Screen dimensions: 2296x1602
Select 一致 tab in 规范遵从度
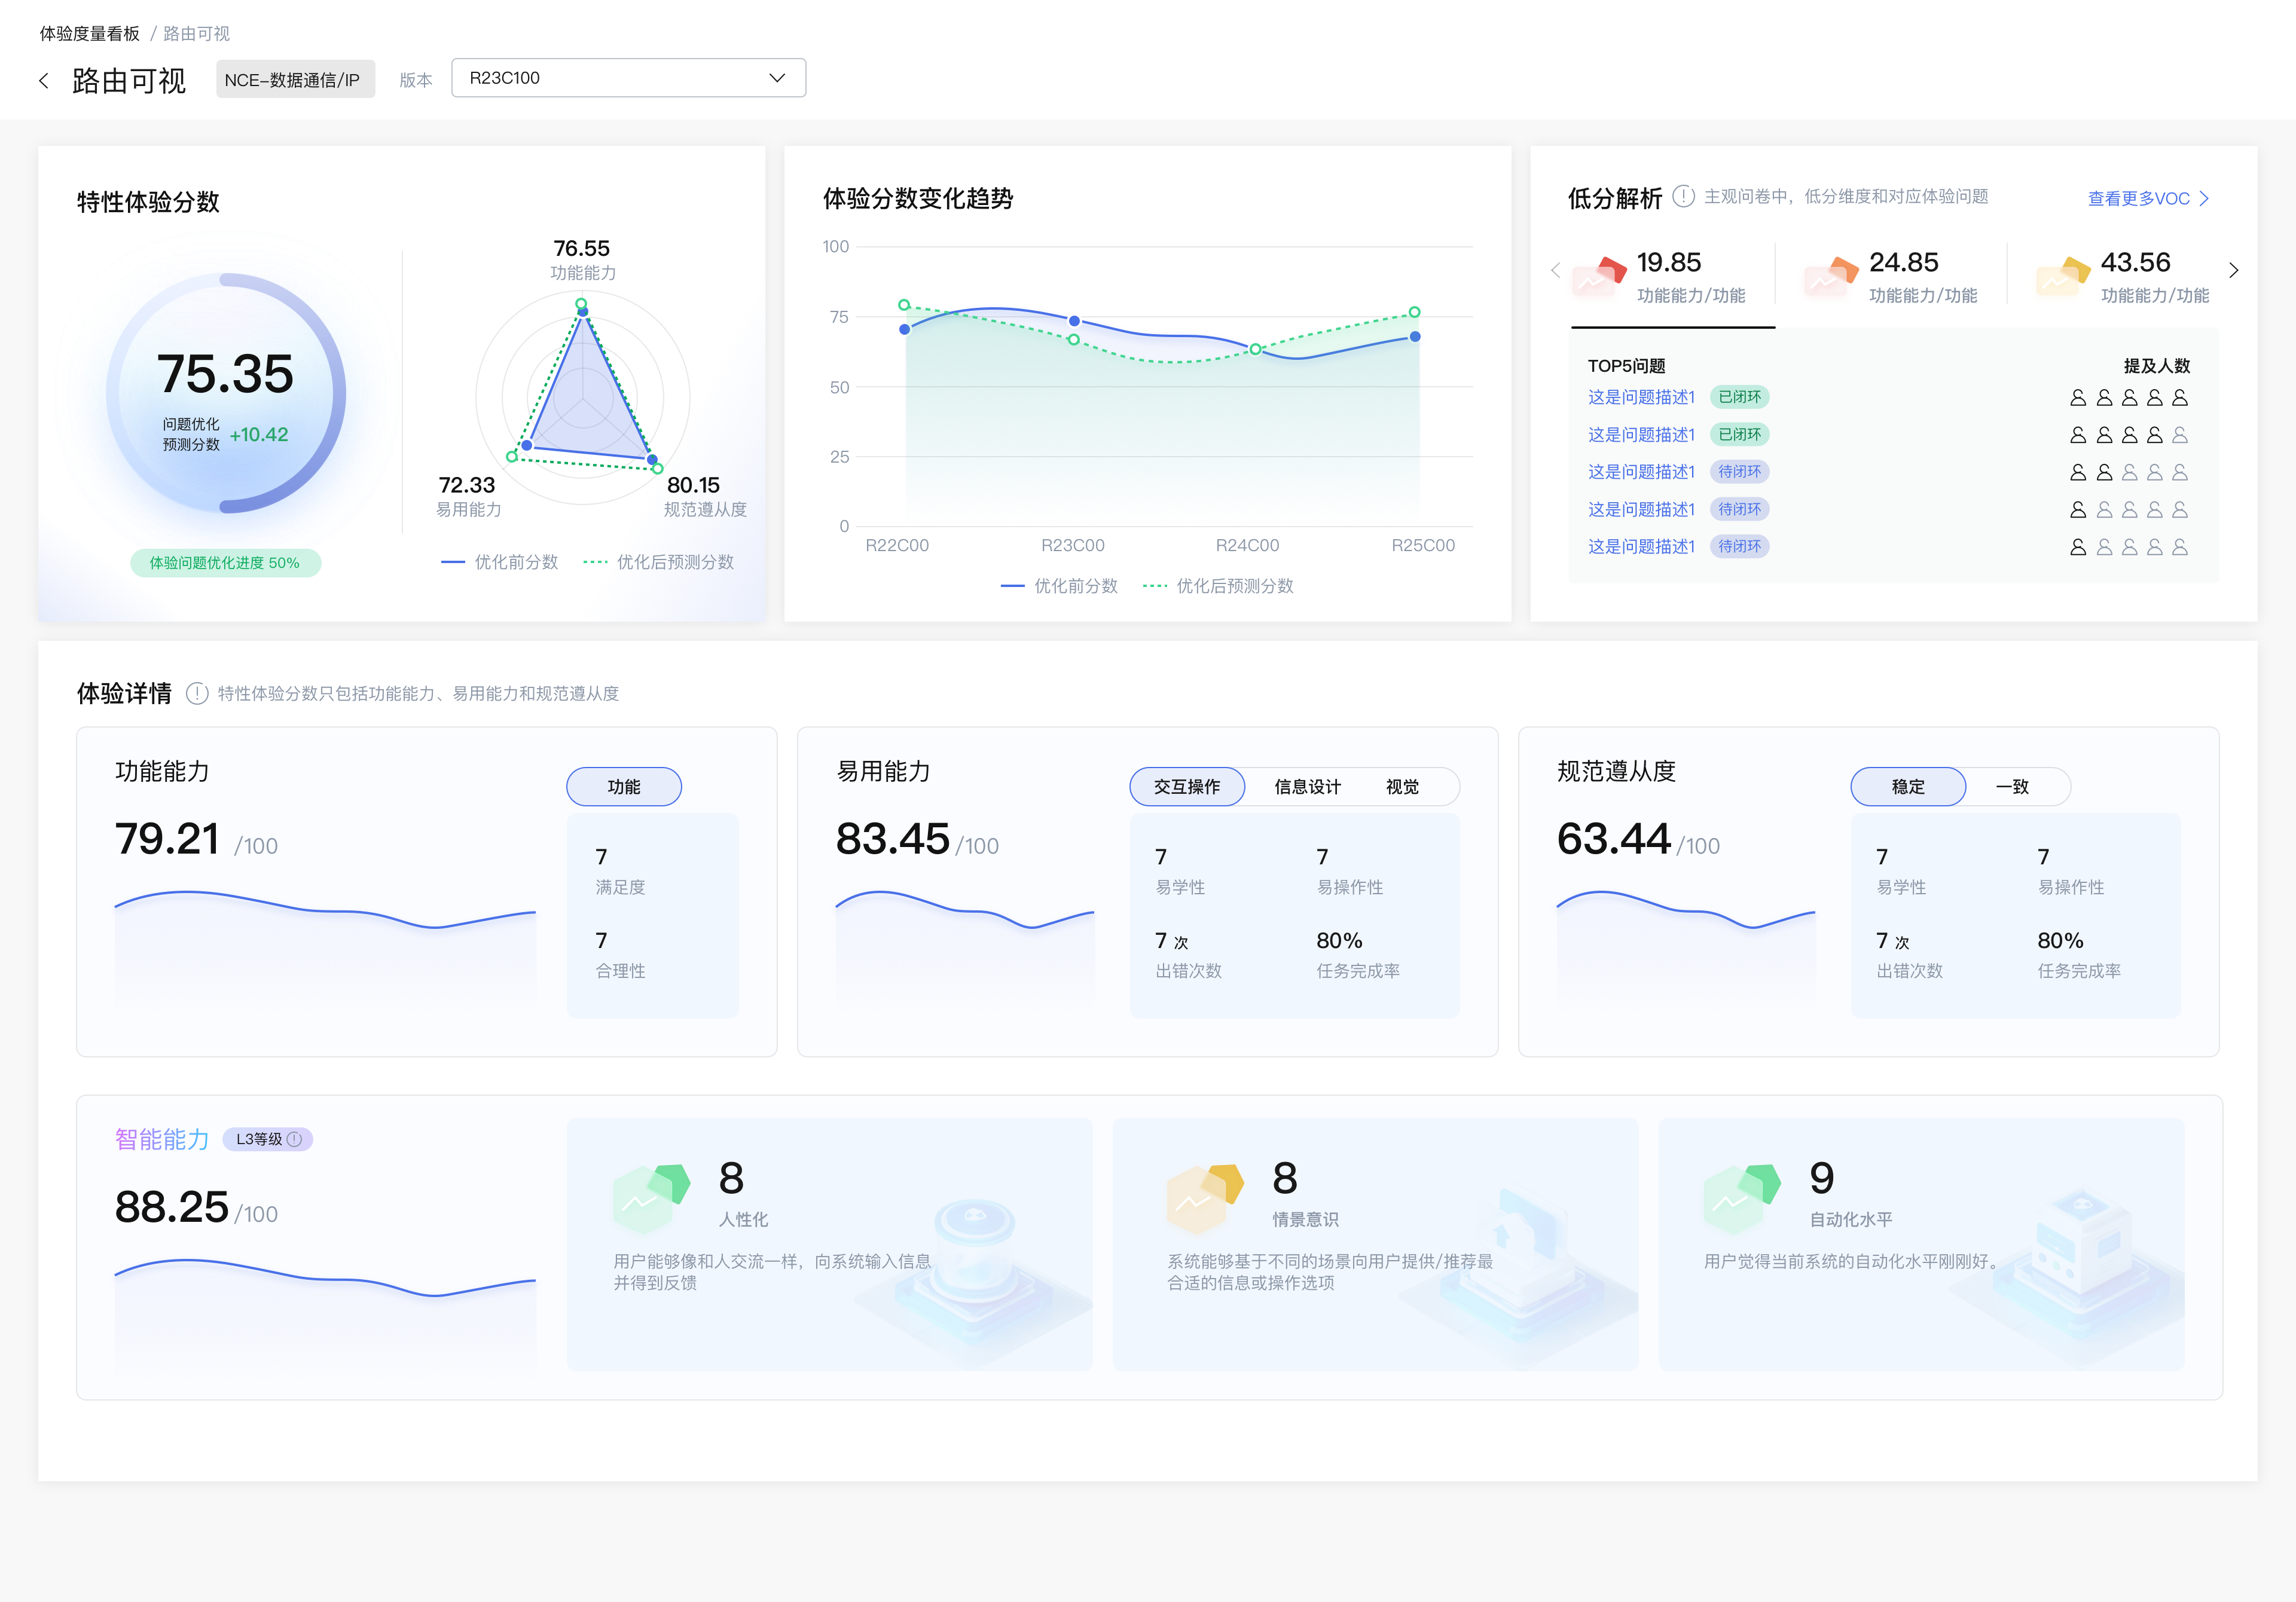2012,786
